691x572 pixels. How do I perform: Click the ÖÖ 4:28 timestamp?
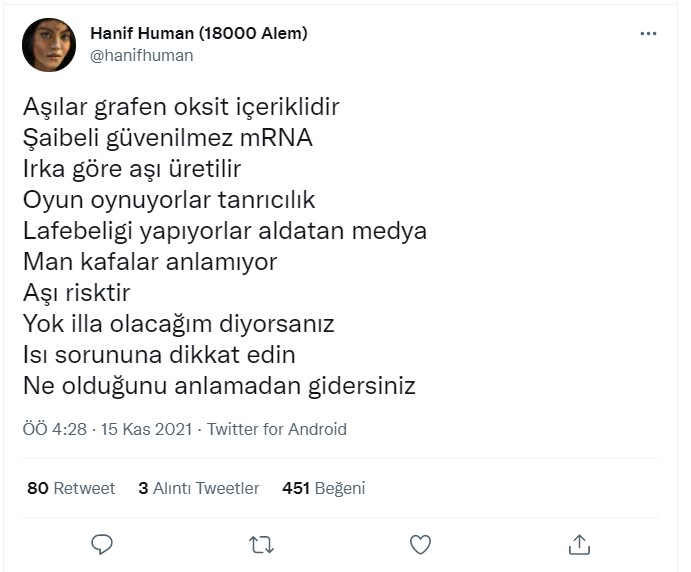coord(55,429)
